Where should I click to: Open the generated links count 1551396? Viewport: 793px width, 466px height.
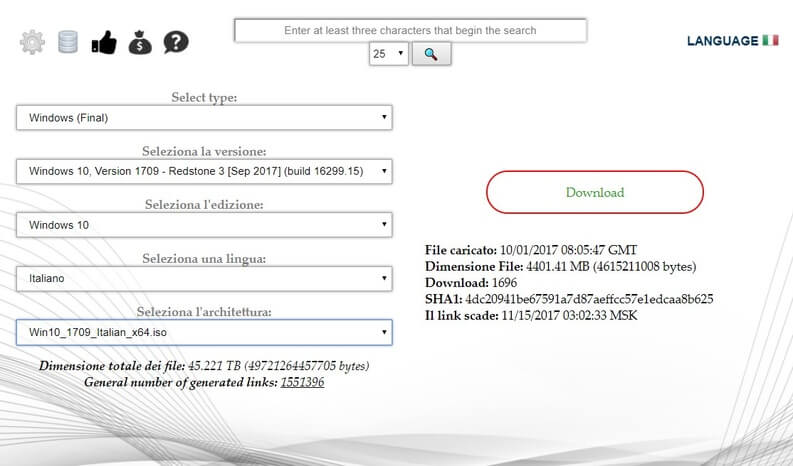click(302, 382)
